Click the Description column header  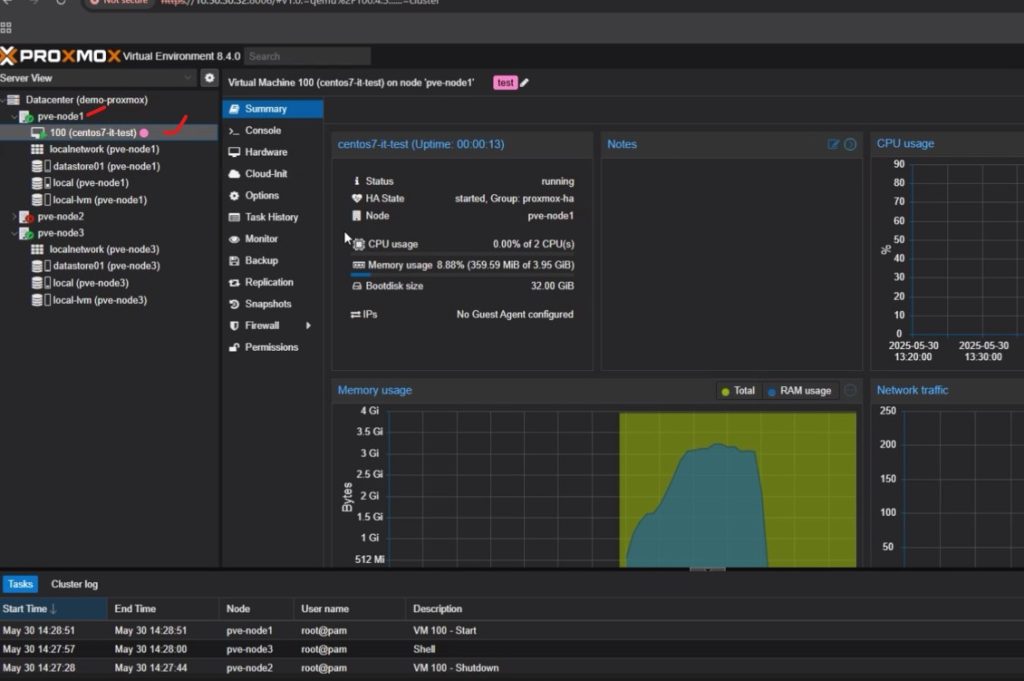pos(714,609)
